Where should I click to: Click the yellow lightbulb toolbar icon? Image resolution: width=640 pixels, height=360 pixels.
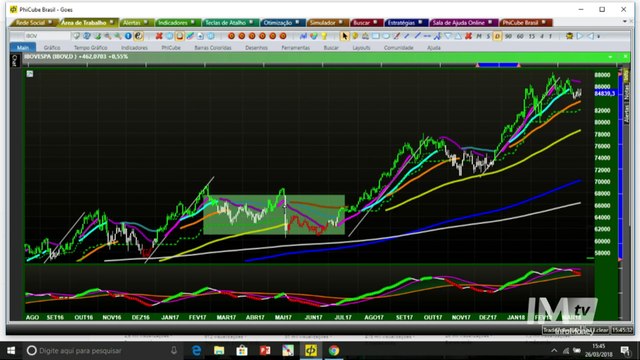[x=324, y=36]
